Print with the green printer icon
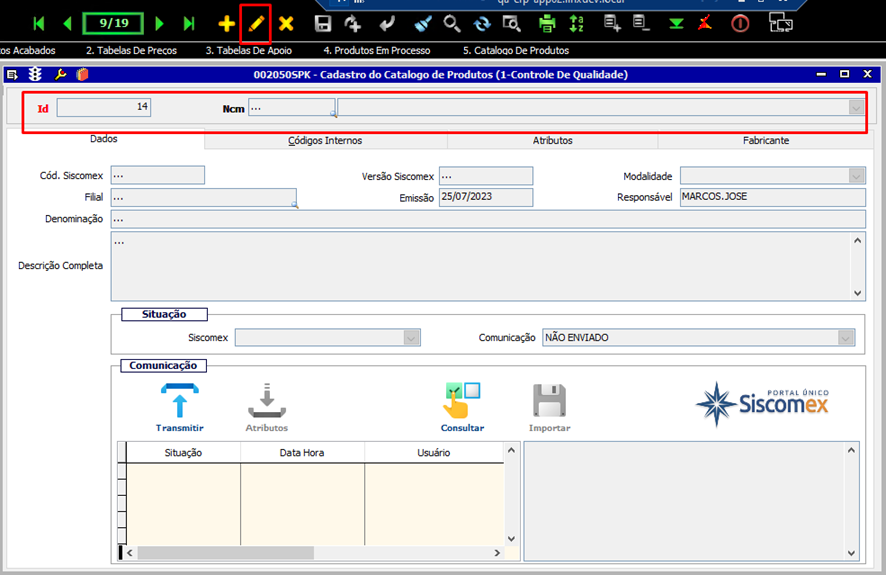Image resolution: width=886 pixels, height=575 pixels. 547,24
